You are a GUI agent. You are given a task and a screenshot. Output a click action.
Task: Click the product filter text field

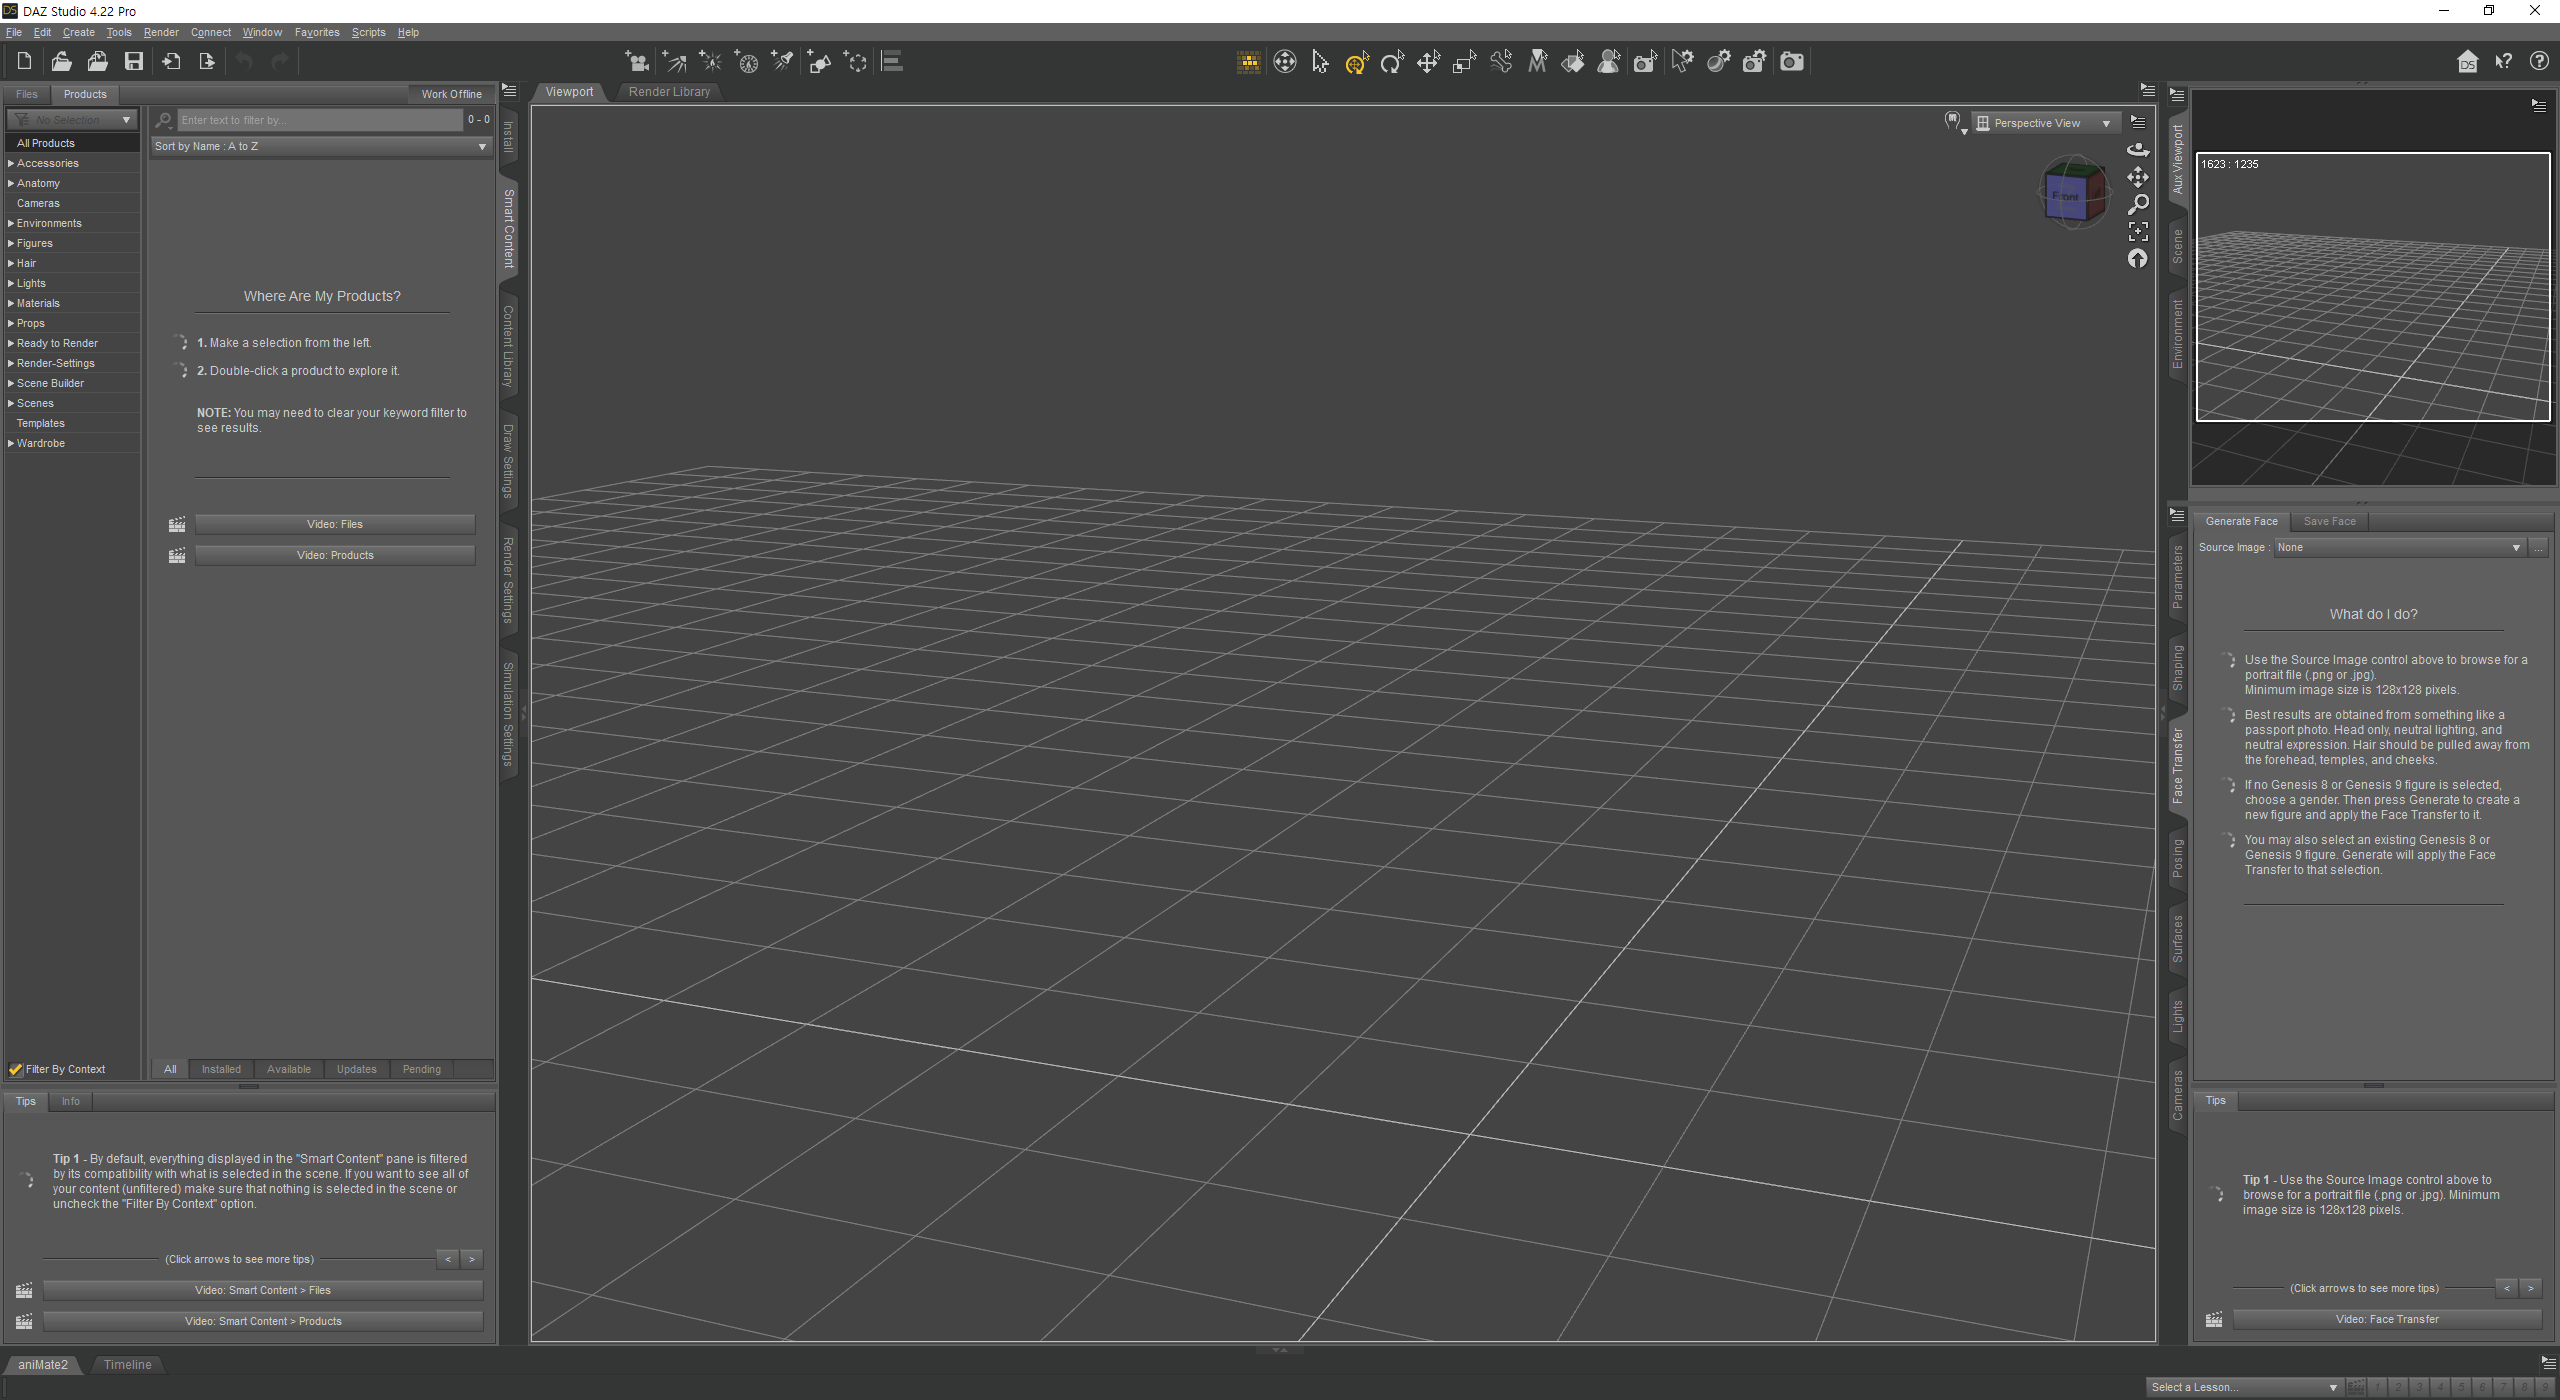click(320, 120)
